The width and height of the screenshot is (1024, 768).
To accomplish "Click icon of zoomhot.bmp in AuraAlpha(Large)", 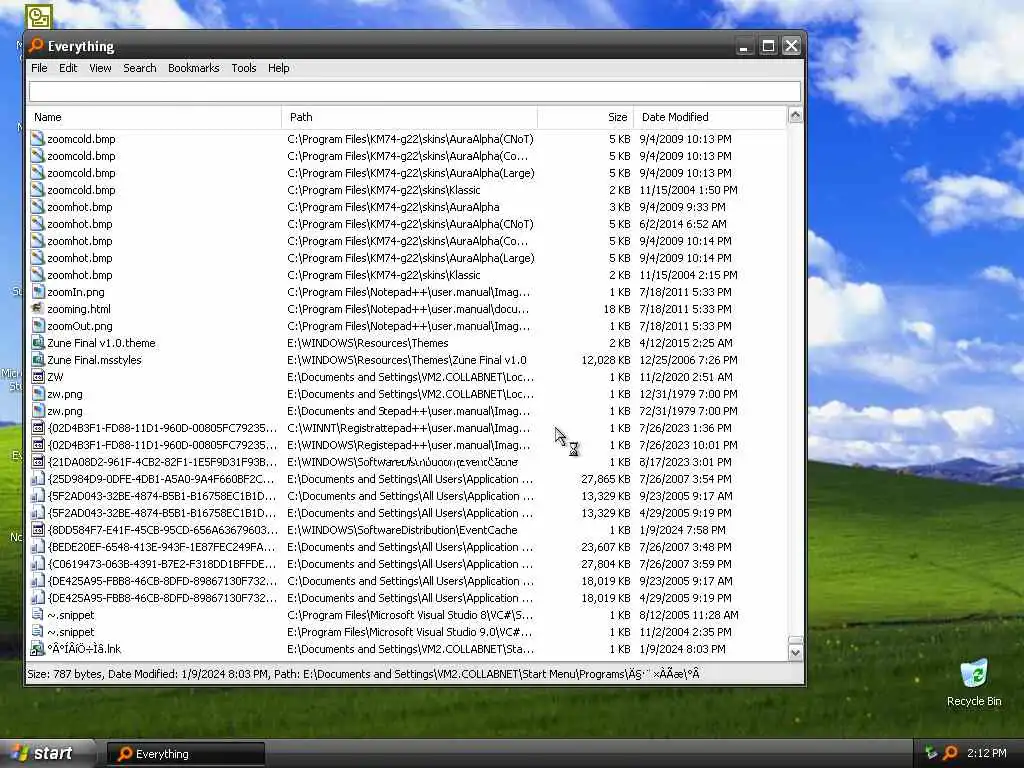I will click(x=38, y=258).
